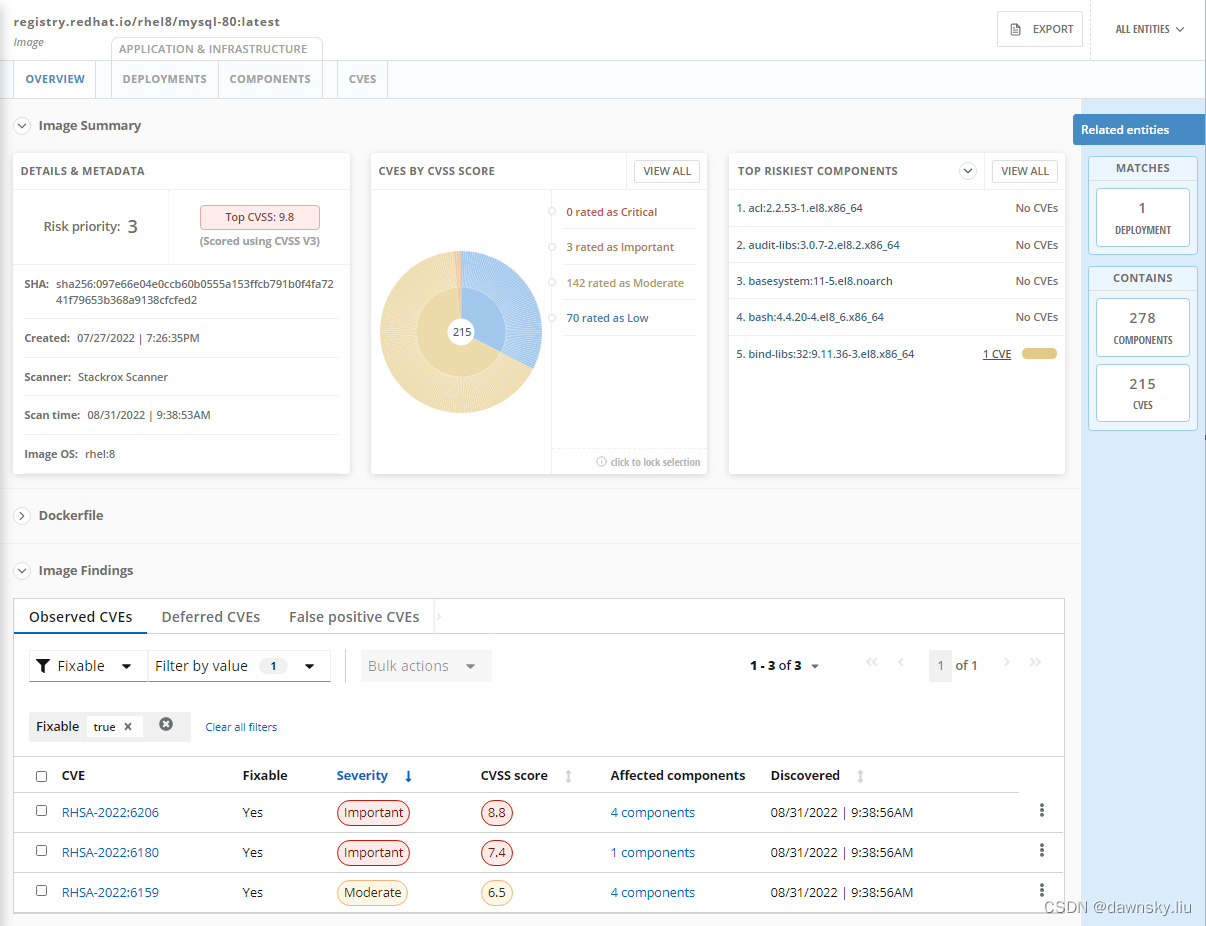Open the 215 CVEs tile

click(1143, 393)
